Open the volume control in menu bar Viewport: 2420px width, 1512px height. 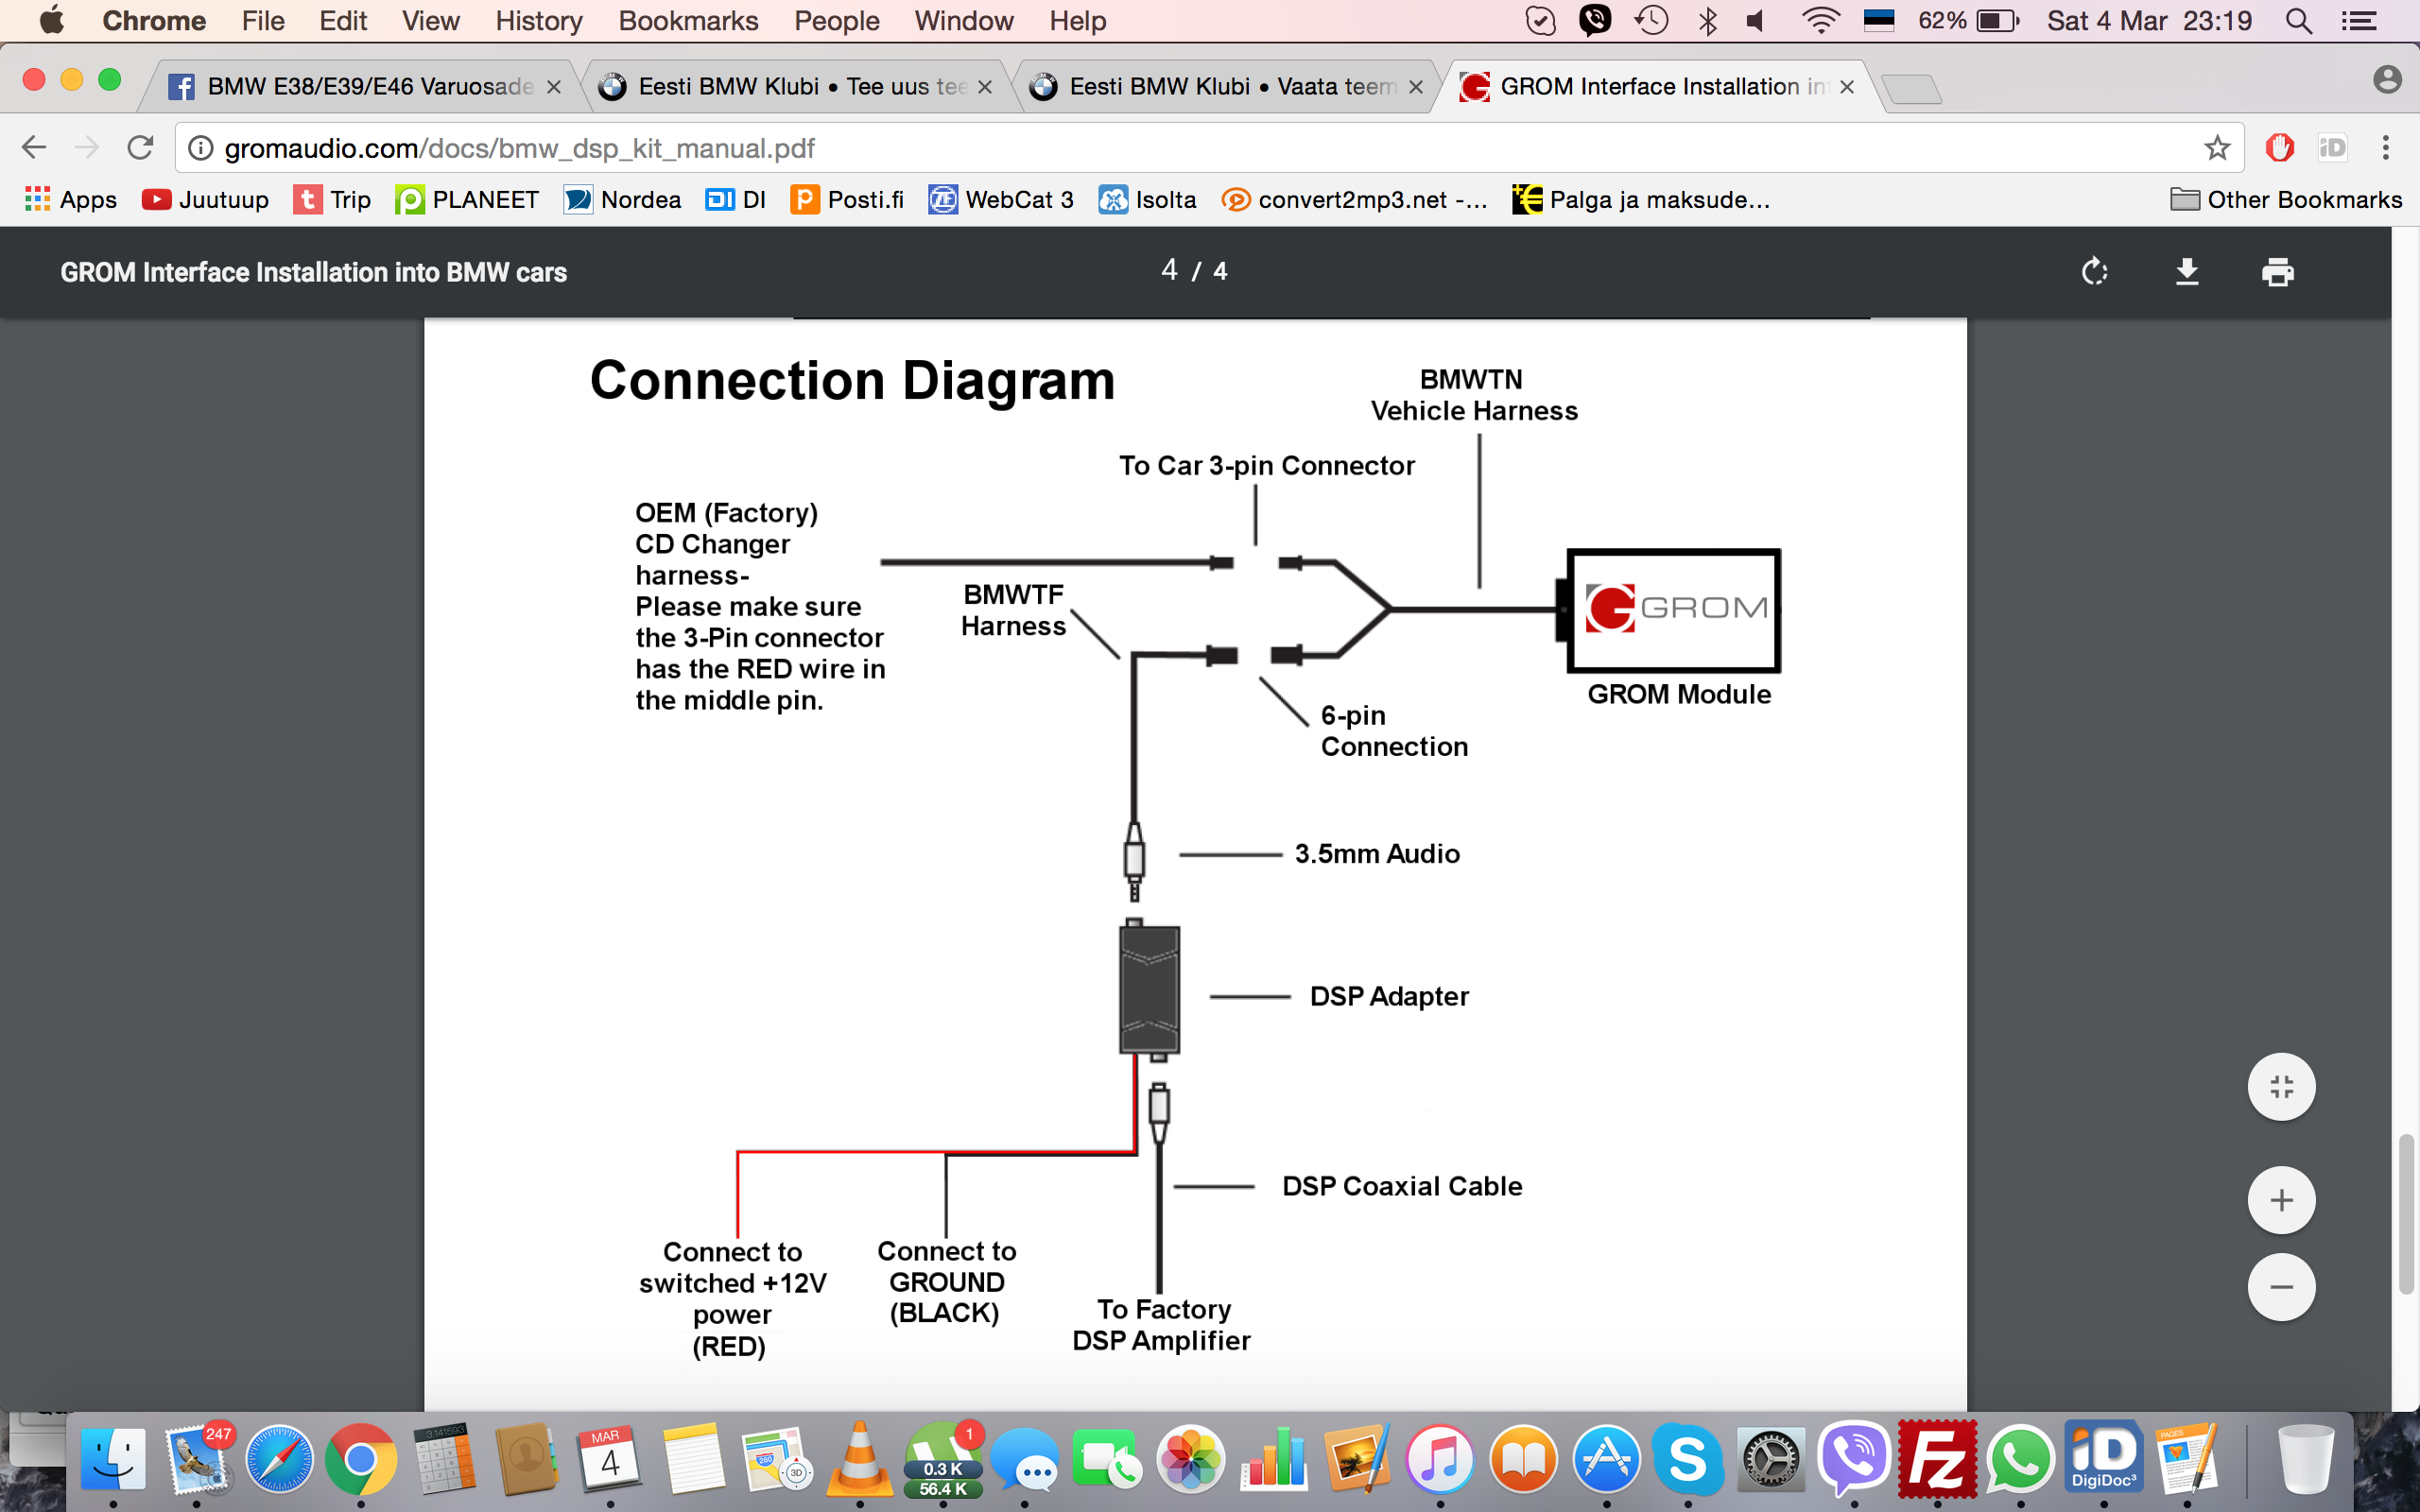pyautogui.click(x=1756, y=21)
